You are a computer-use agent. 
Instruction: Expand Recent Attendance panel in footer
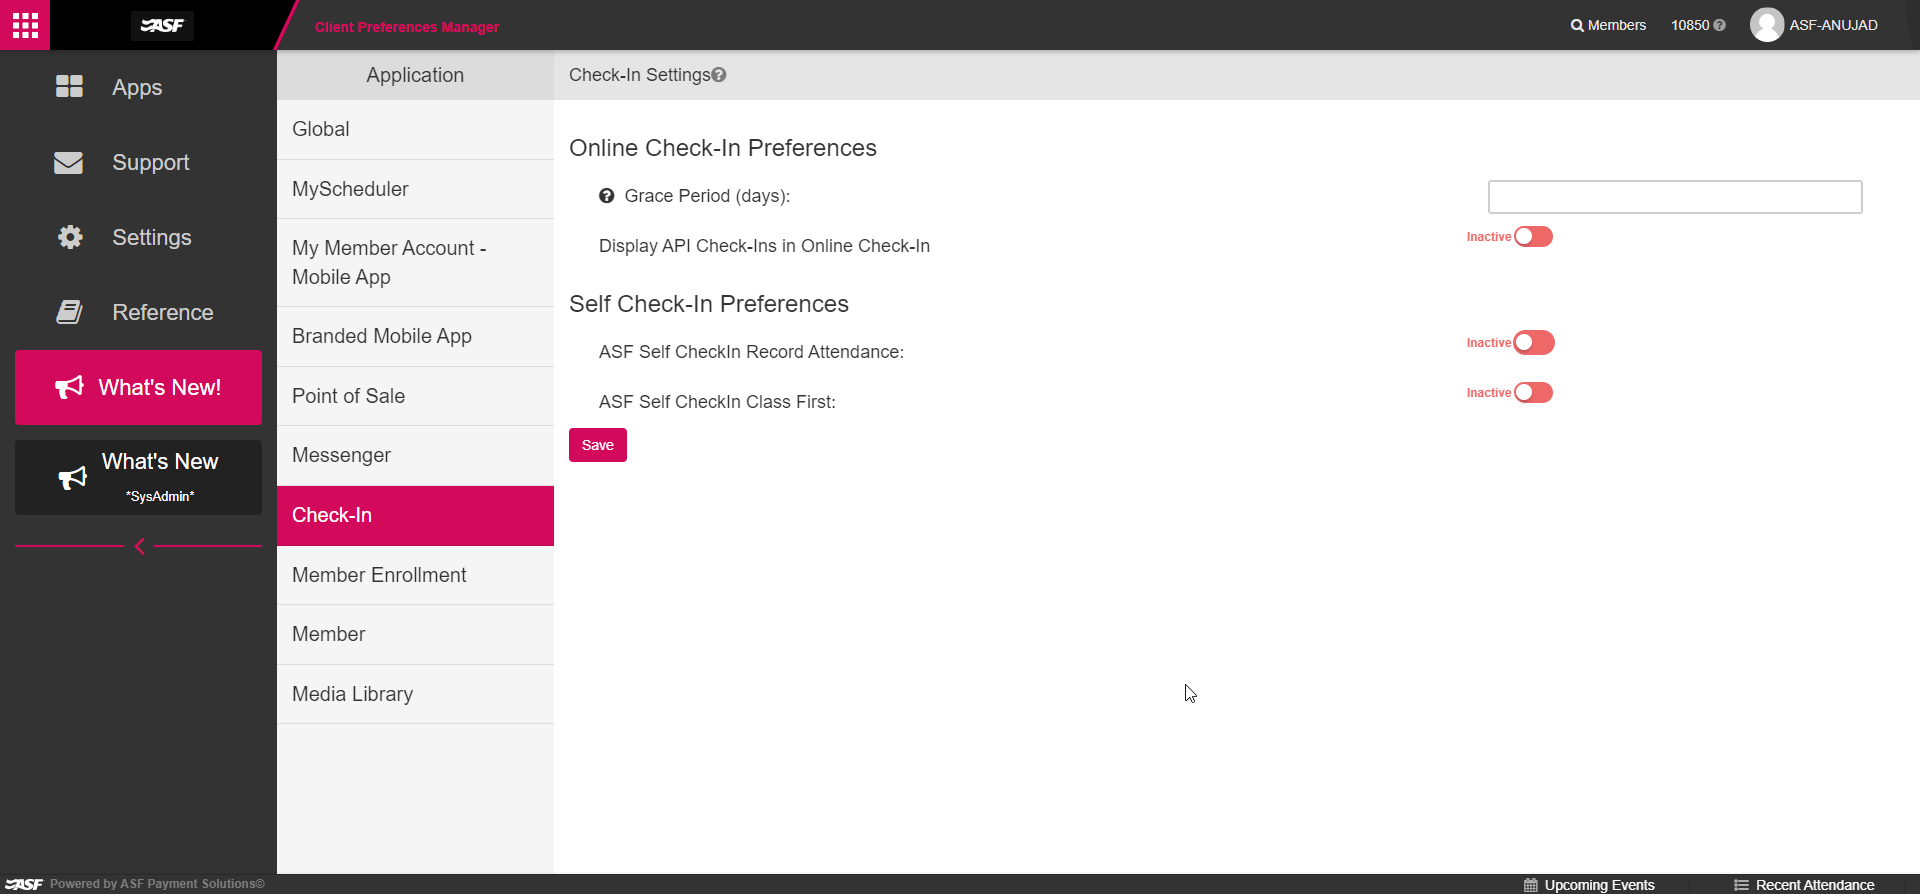(1804, 885)
